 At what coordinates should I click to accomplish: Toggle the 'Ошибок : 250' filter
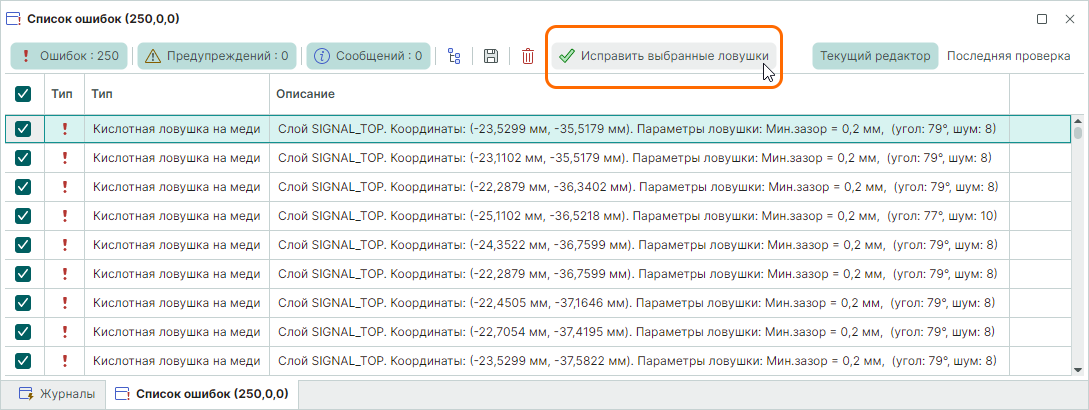pyautogui.click(x=69, y=56)
